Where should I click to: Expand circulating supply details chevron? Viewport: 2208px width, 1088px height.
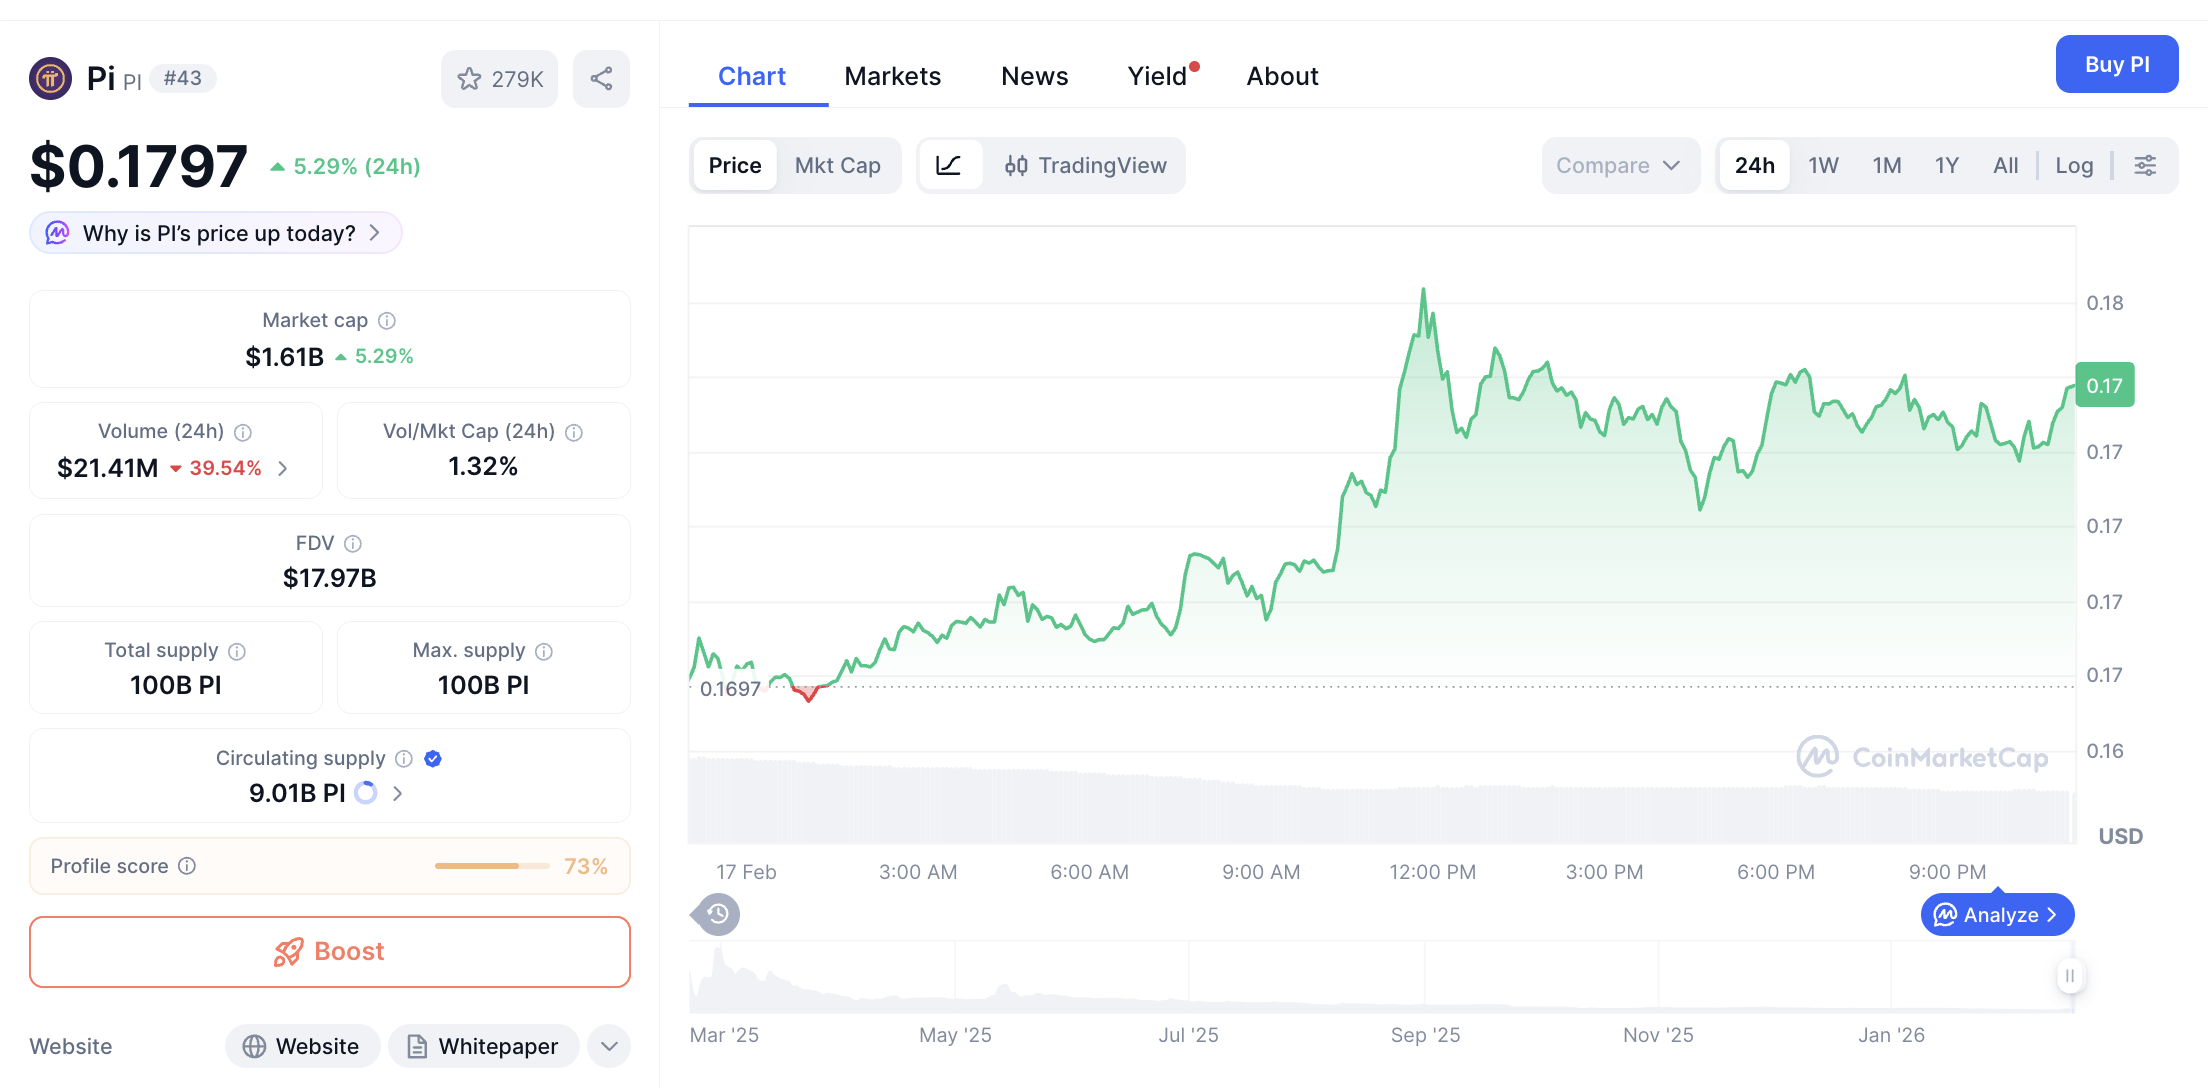click(x=398, y=792)
